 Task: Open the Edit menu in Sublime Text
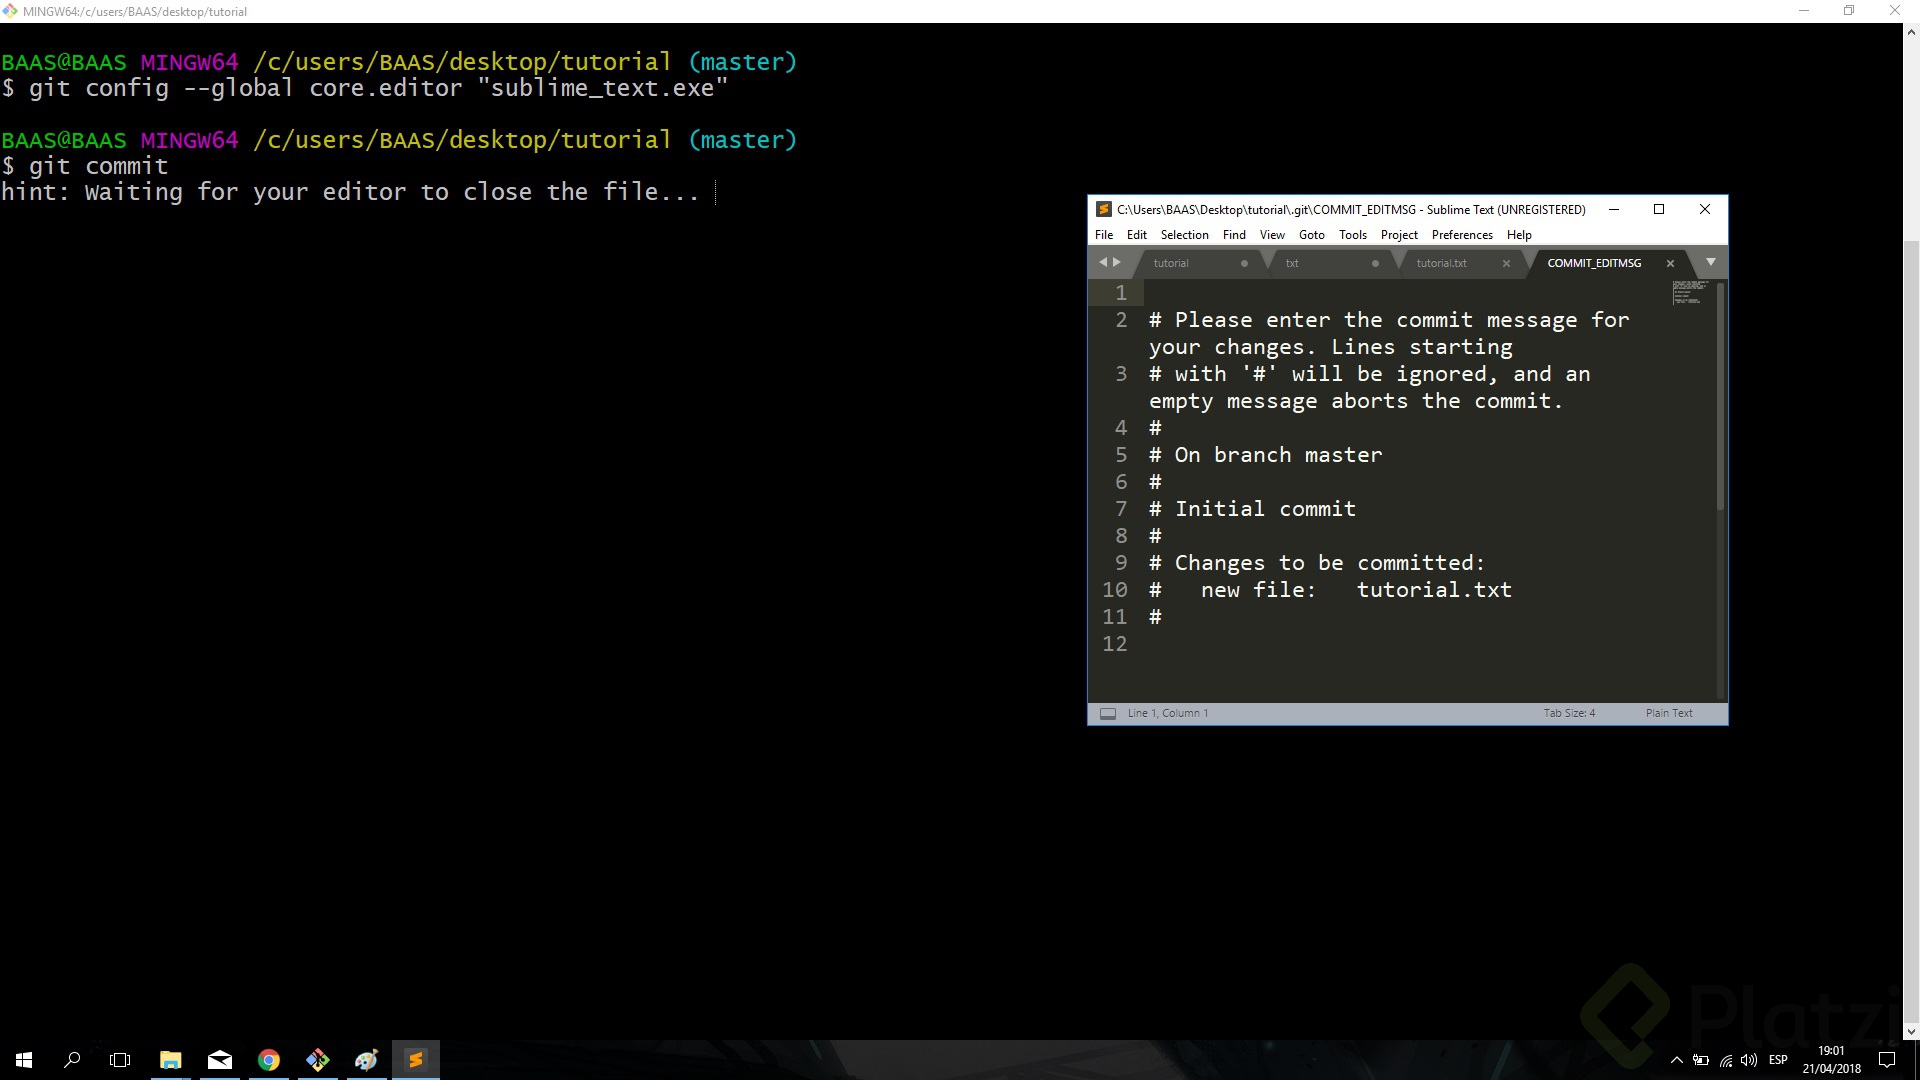tap(1137, 235)
